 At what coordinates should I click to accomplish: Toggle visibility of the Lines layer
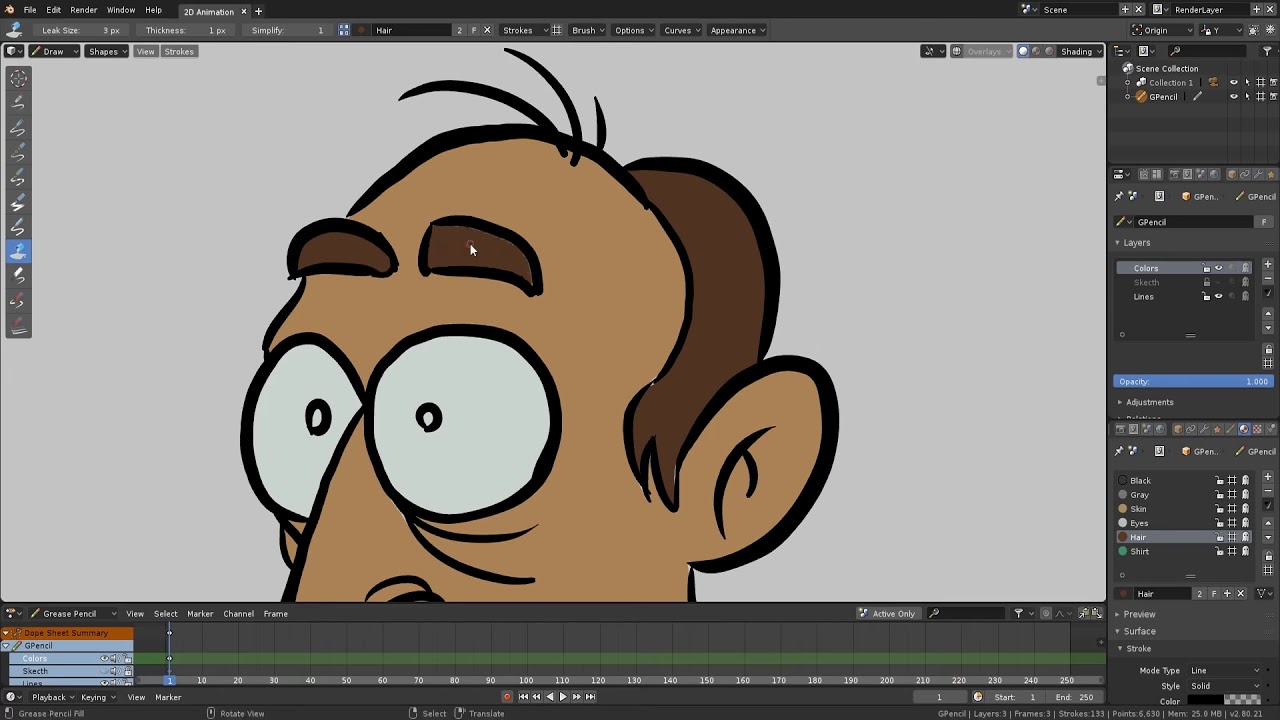click(x=1218, y=297)
